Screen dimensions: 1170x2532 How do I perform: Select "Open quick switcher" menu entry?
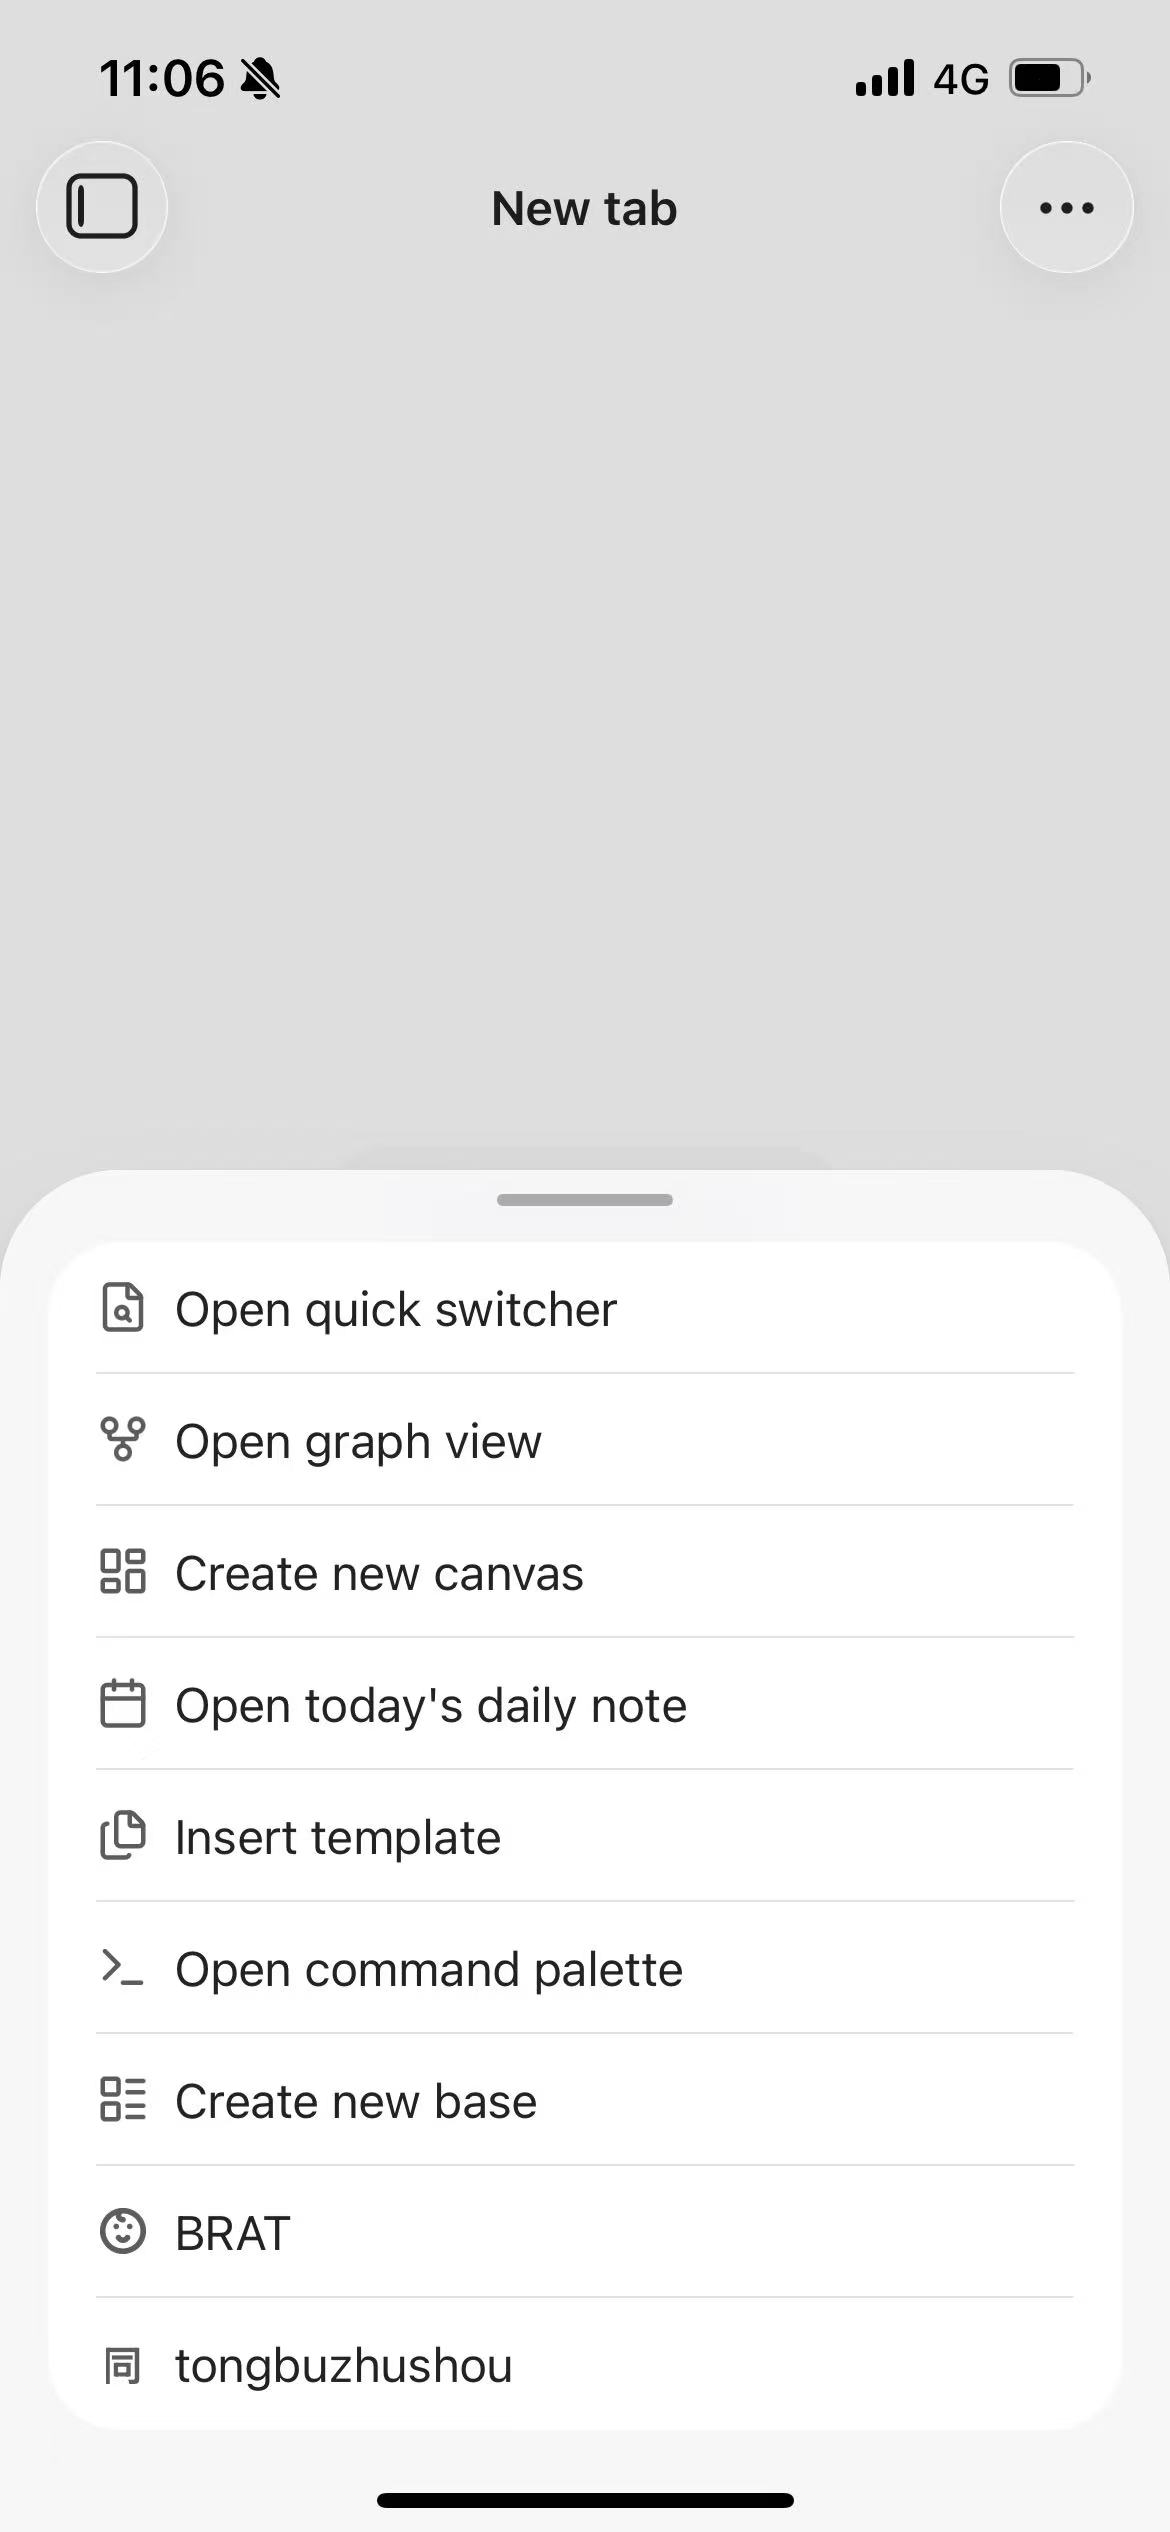coord(396,1310)
